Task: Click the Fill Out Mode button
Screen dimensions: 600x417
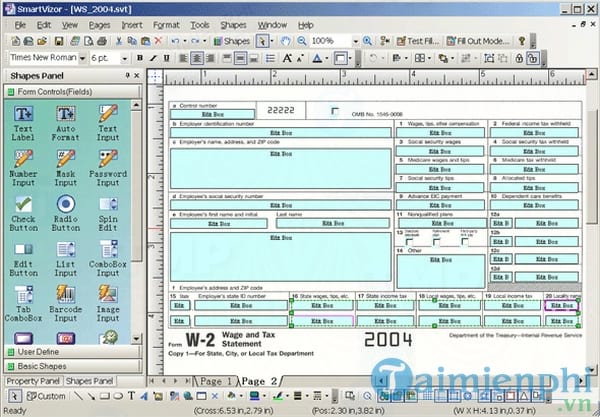Action: 478,41
